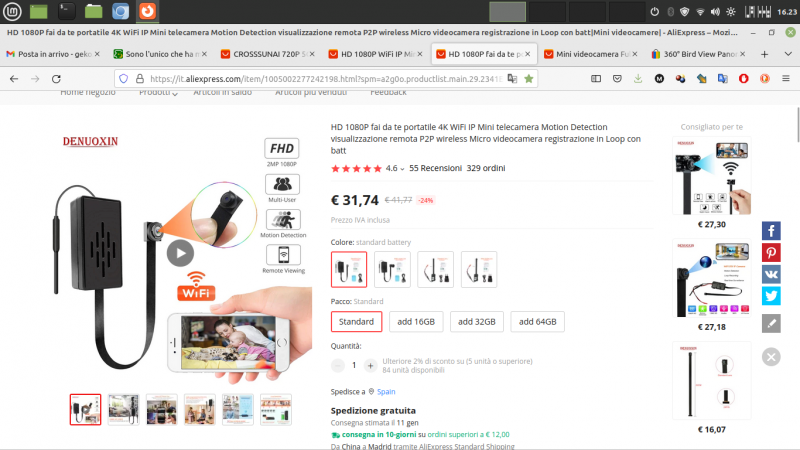The height and width of the screenshot is (450, 800).
Task: Share product on Pinterest
Action: pos(771,253)
